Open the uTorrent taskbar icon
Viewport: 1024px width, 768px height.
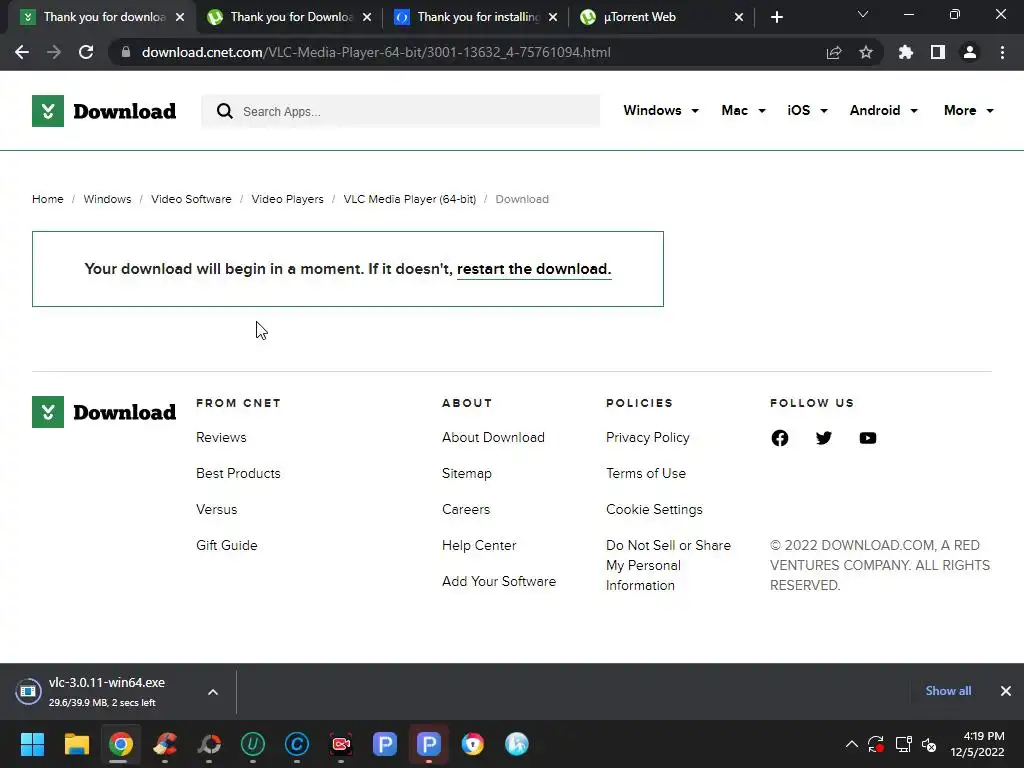point(253,744)
